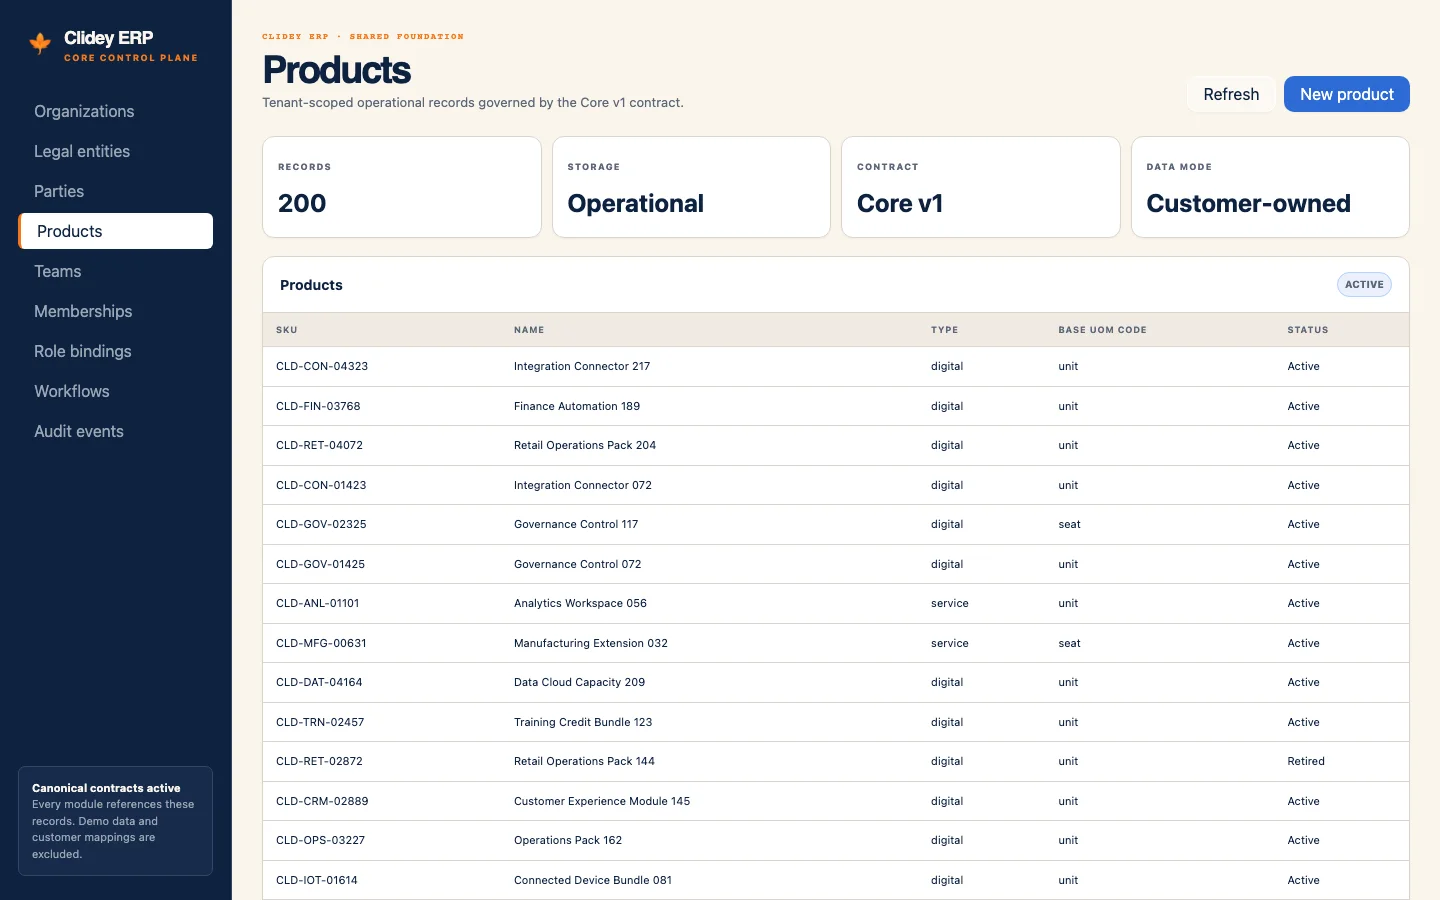View Audit events
The height and width of the screenshot is (900, 1440).
click(116, 431)
